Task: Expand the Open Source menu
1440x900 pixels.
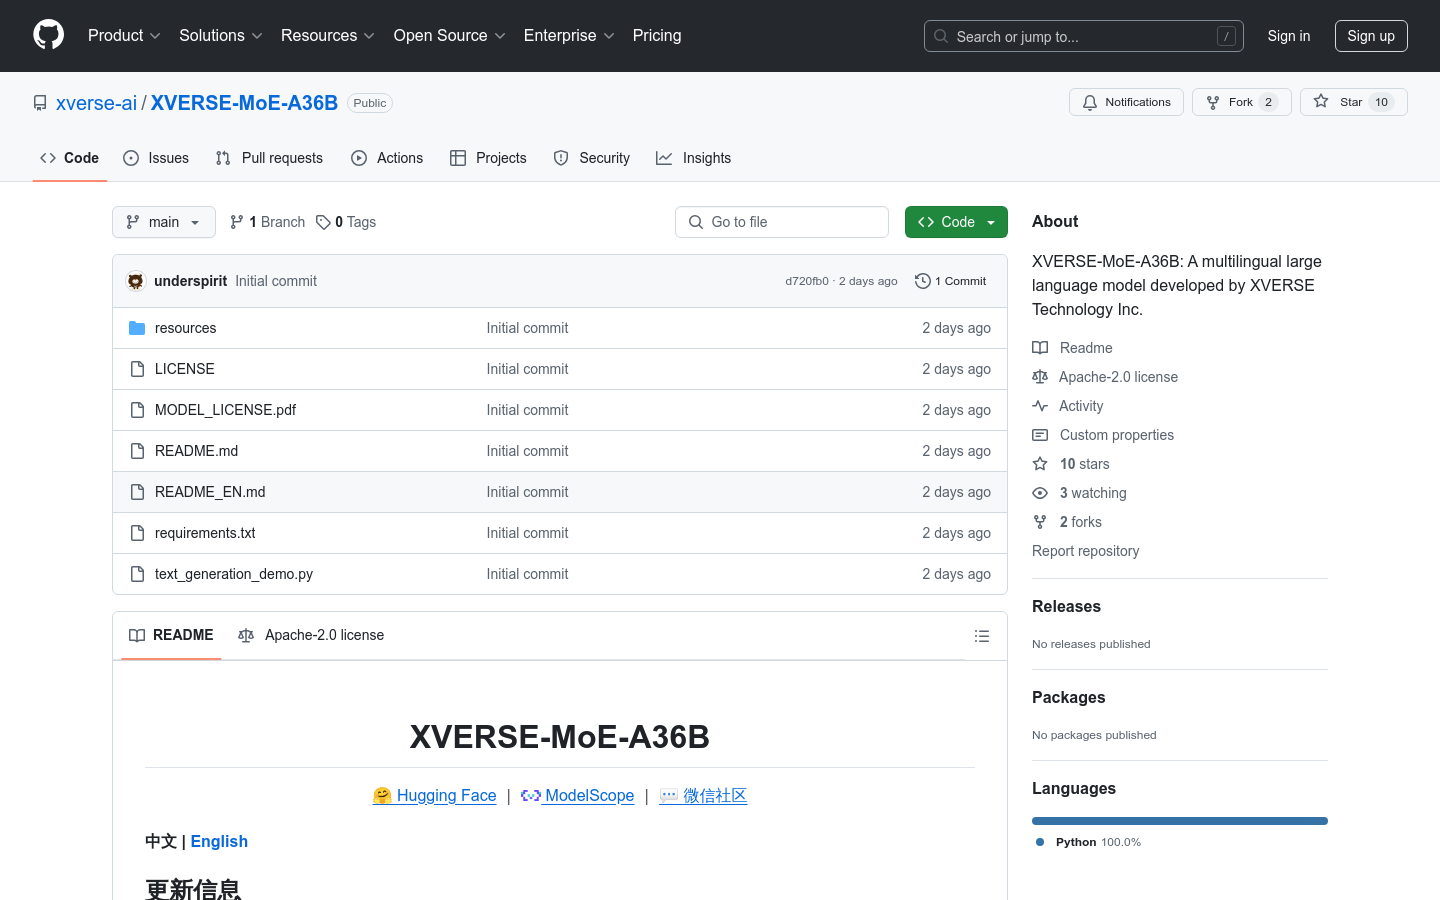Action: pos(450,36)
